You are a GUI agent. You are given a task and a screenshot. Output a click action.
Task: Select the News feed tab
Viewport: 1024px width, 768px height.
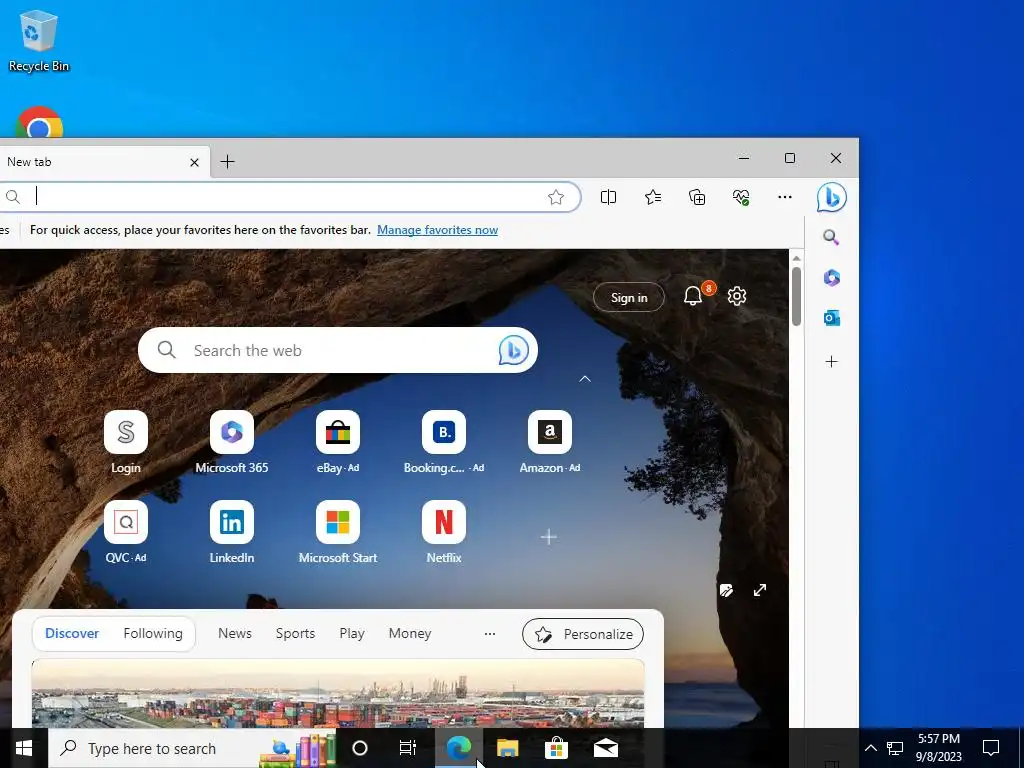235,633
